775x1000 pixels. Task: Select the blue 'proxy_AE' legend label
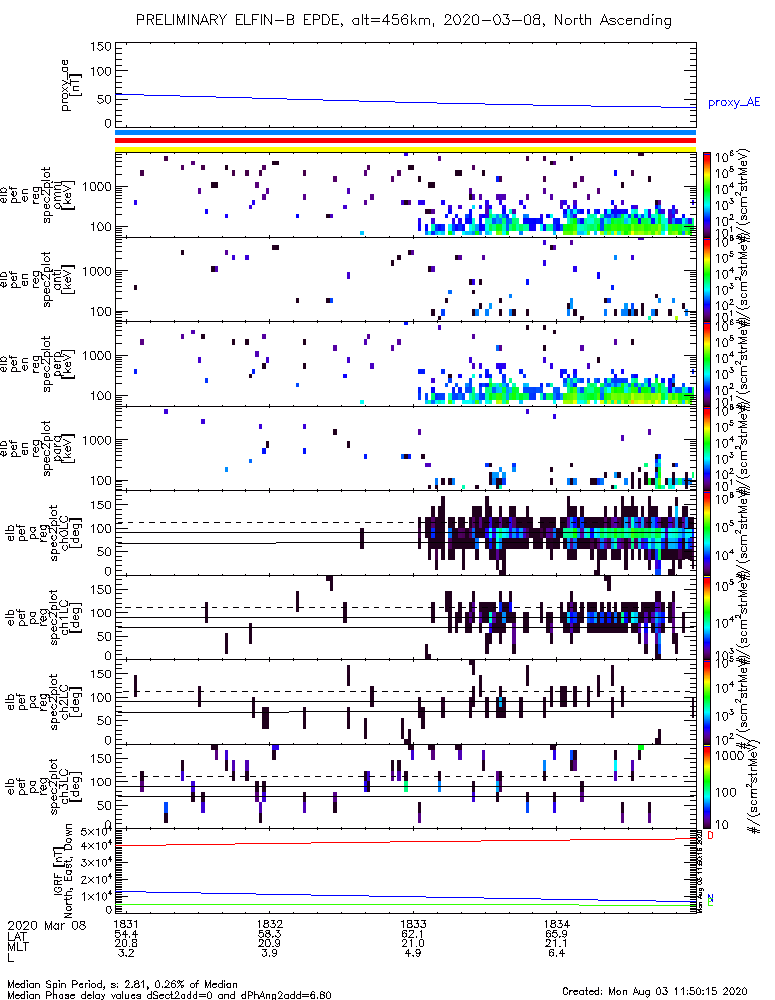pyautogui.click(x=734, y=103)
